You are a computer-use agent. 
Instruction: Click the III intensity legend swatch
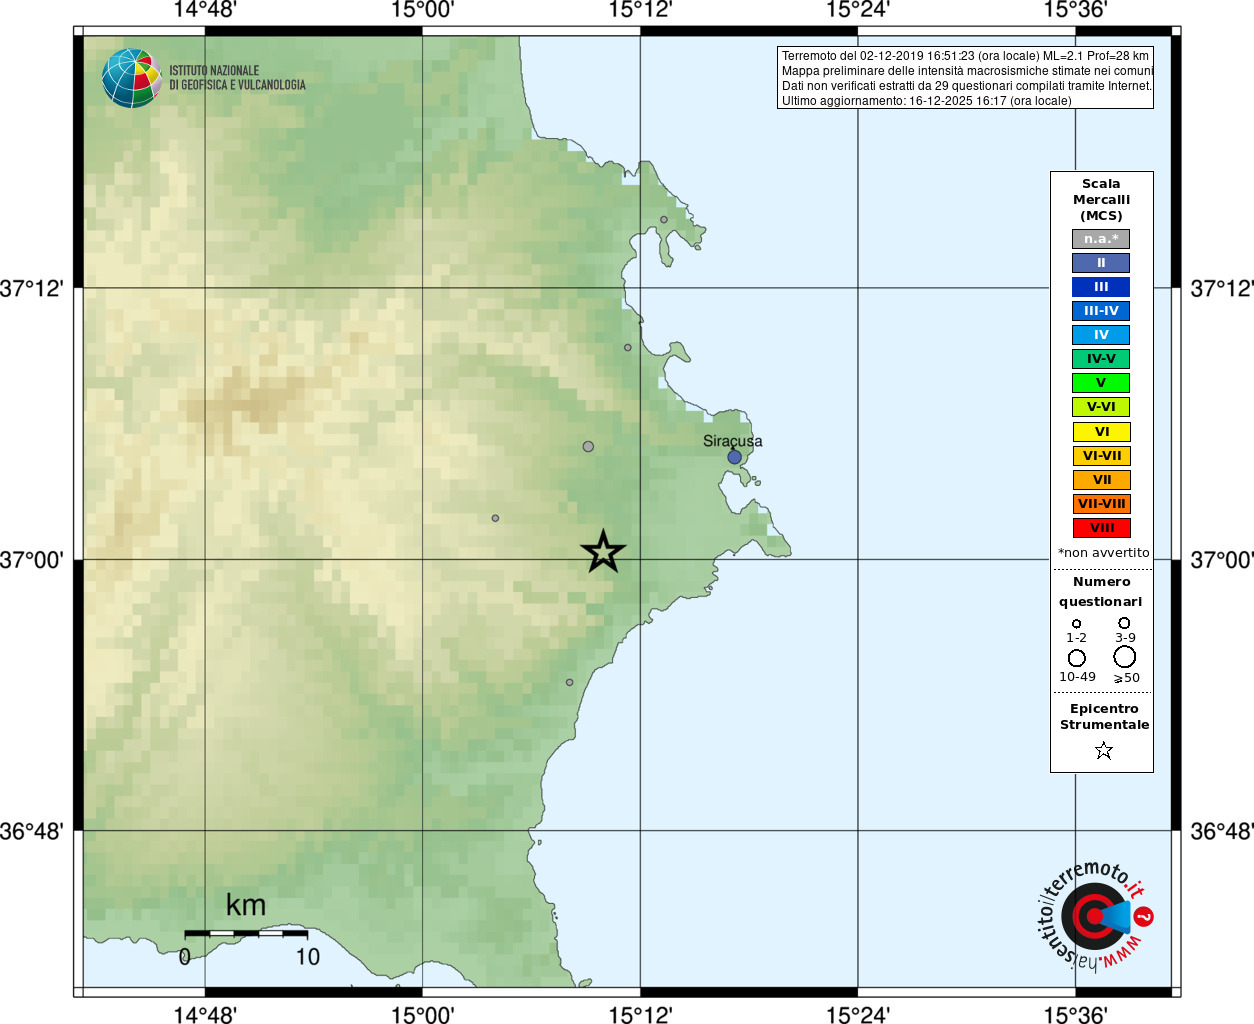(1101, 287)
